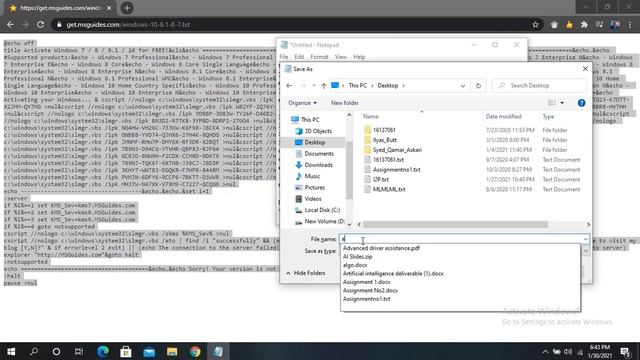The image size is (640, 360).
Task: Sort files by Type column
Action: 548,117
